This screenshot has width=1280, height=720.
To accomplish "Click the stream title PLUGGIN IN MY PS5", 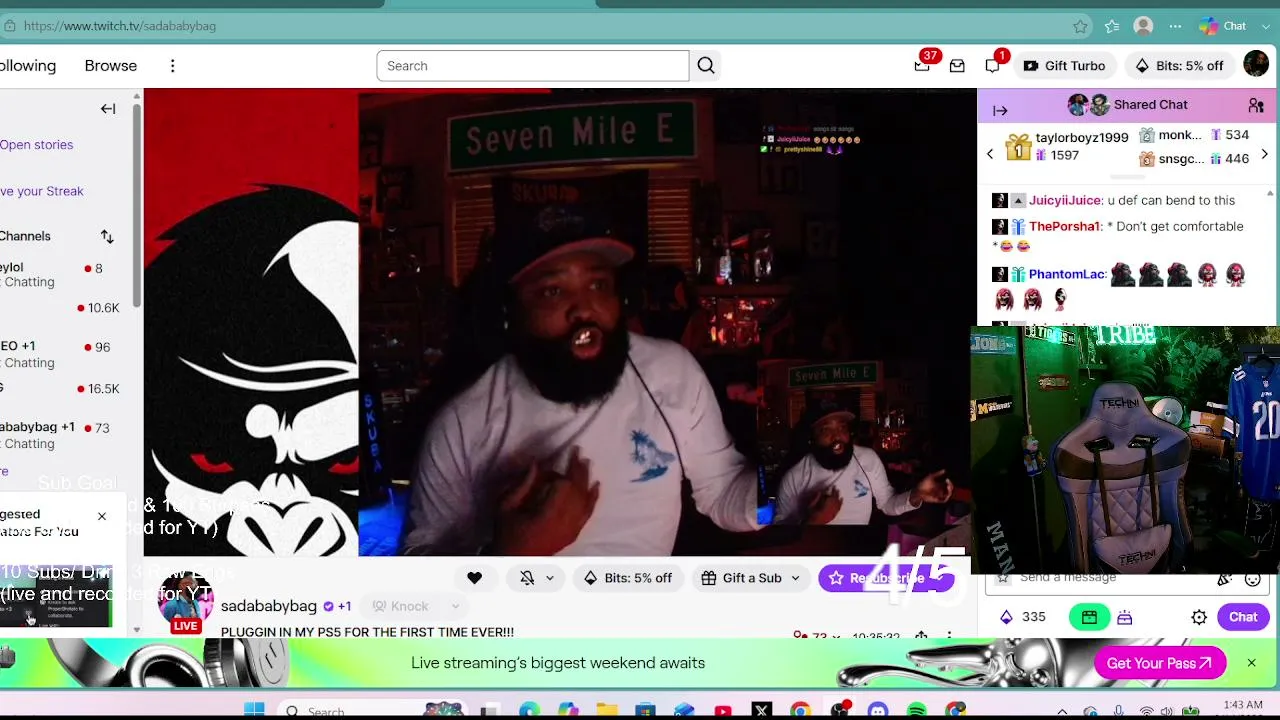I will (367, 632).
